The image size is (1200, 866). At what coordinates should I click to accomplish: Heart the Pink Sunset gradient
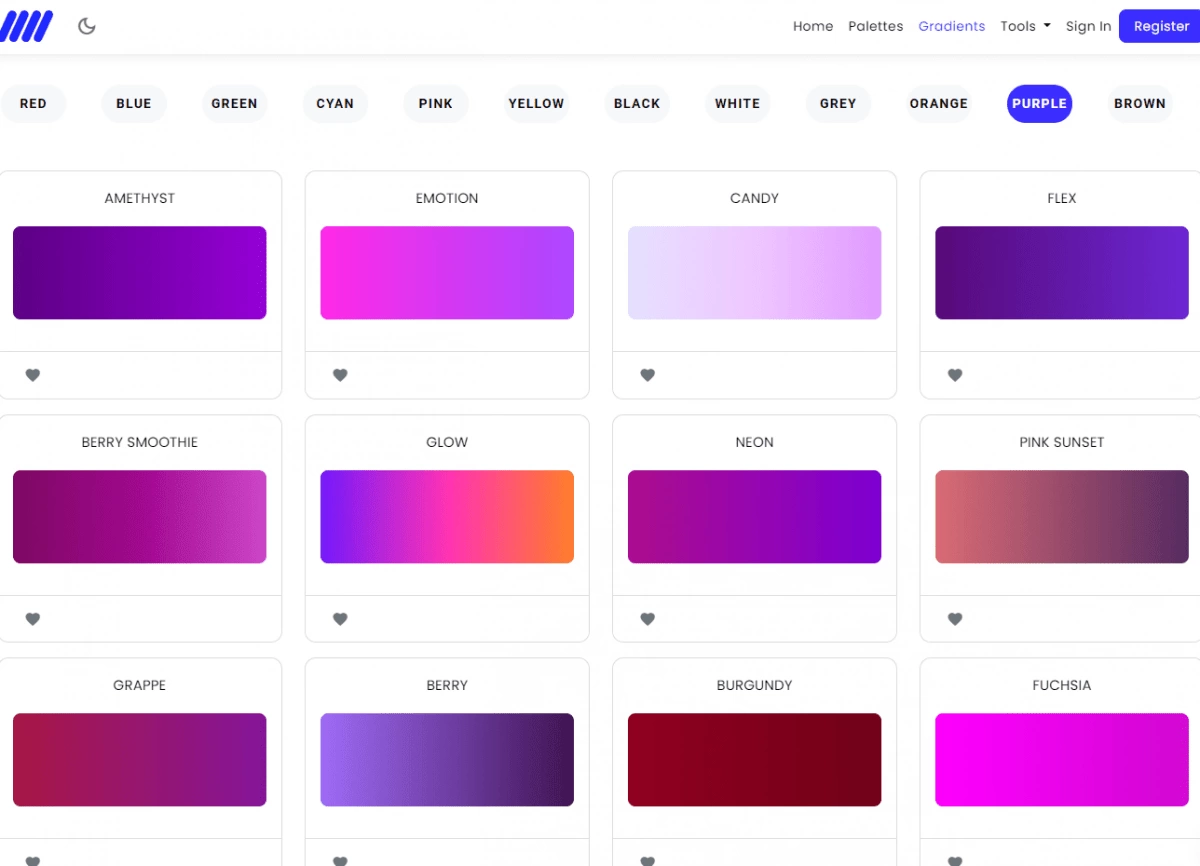point(955,619)
